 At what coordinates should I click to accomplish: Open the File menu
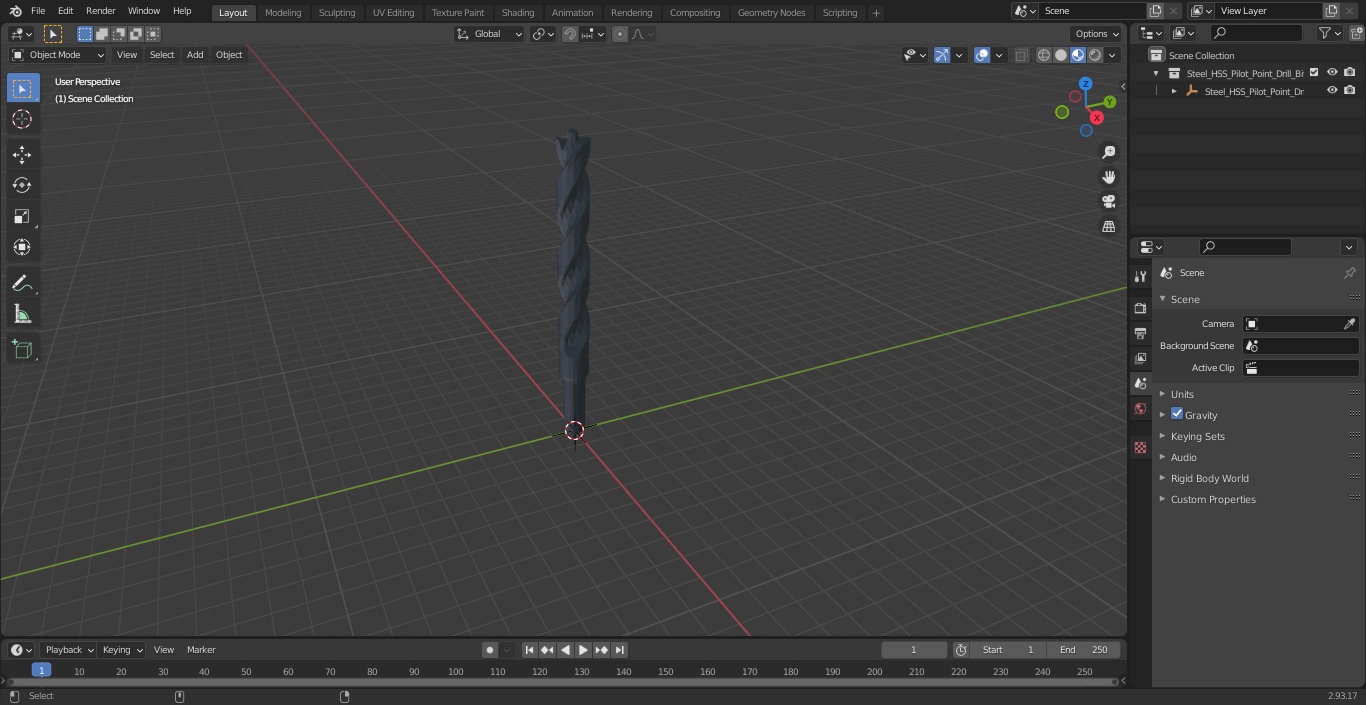click(x=38, y=11)
